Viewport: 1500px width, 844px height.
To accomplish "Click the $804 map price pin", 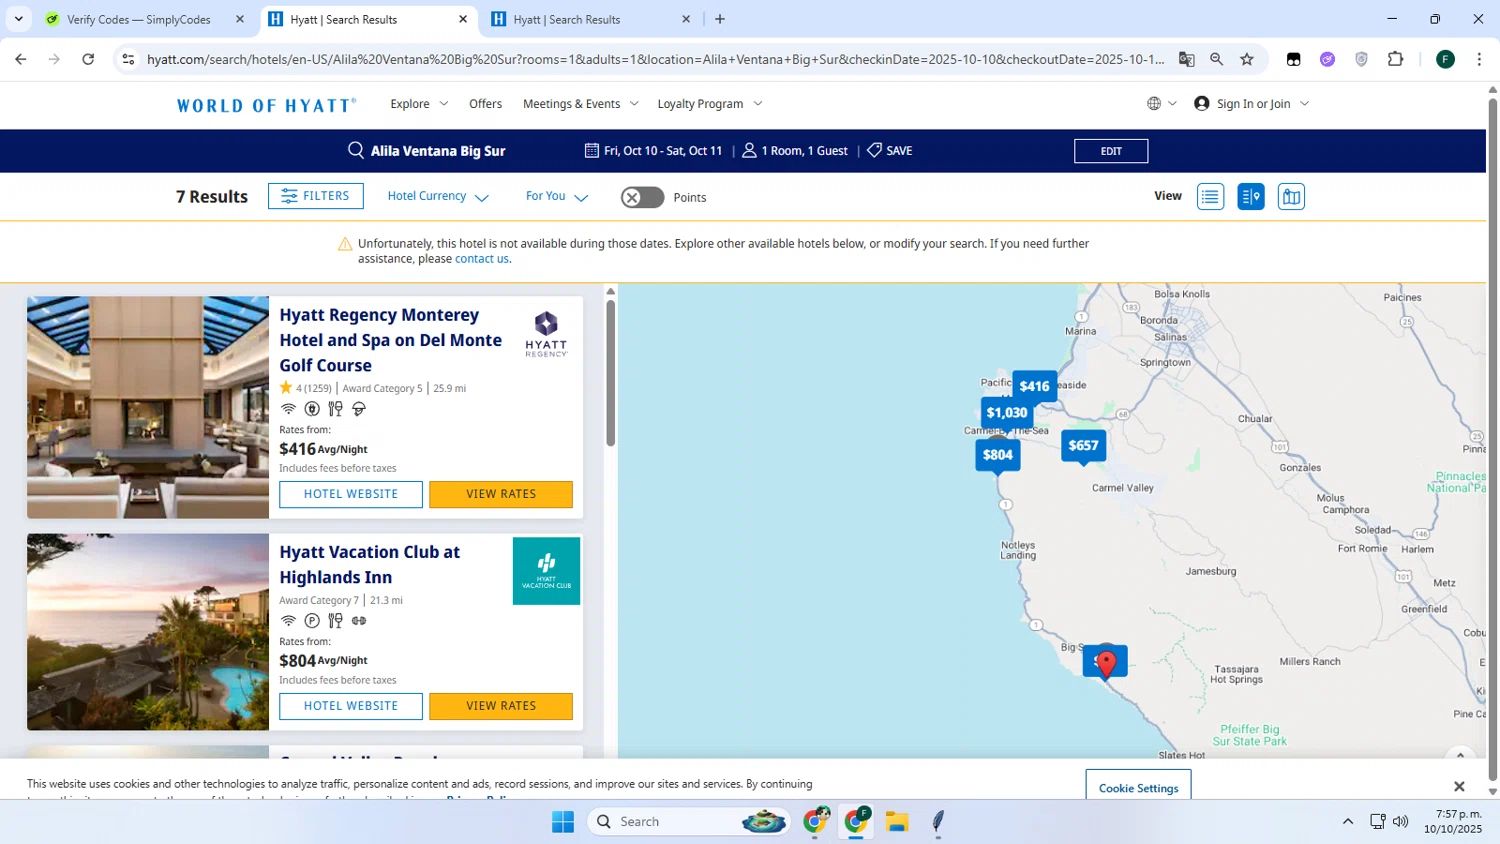I will tap(998, 455).
